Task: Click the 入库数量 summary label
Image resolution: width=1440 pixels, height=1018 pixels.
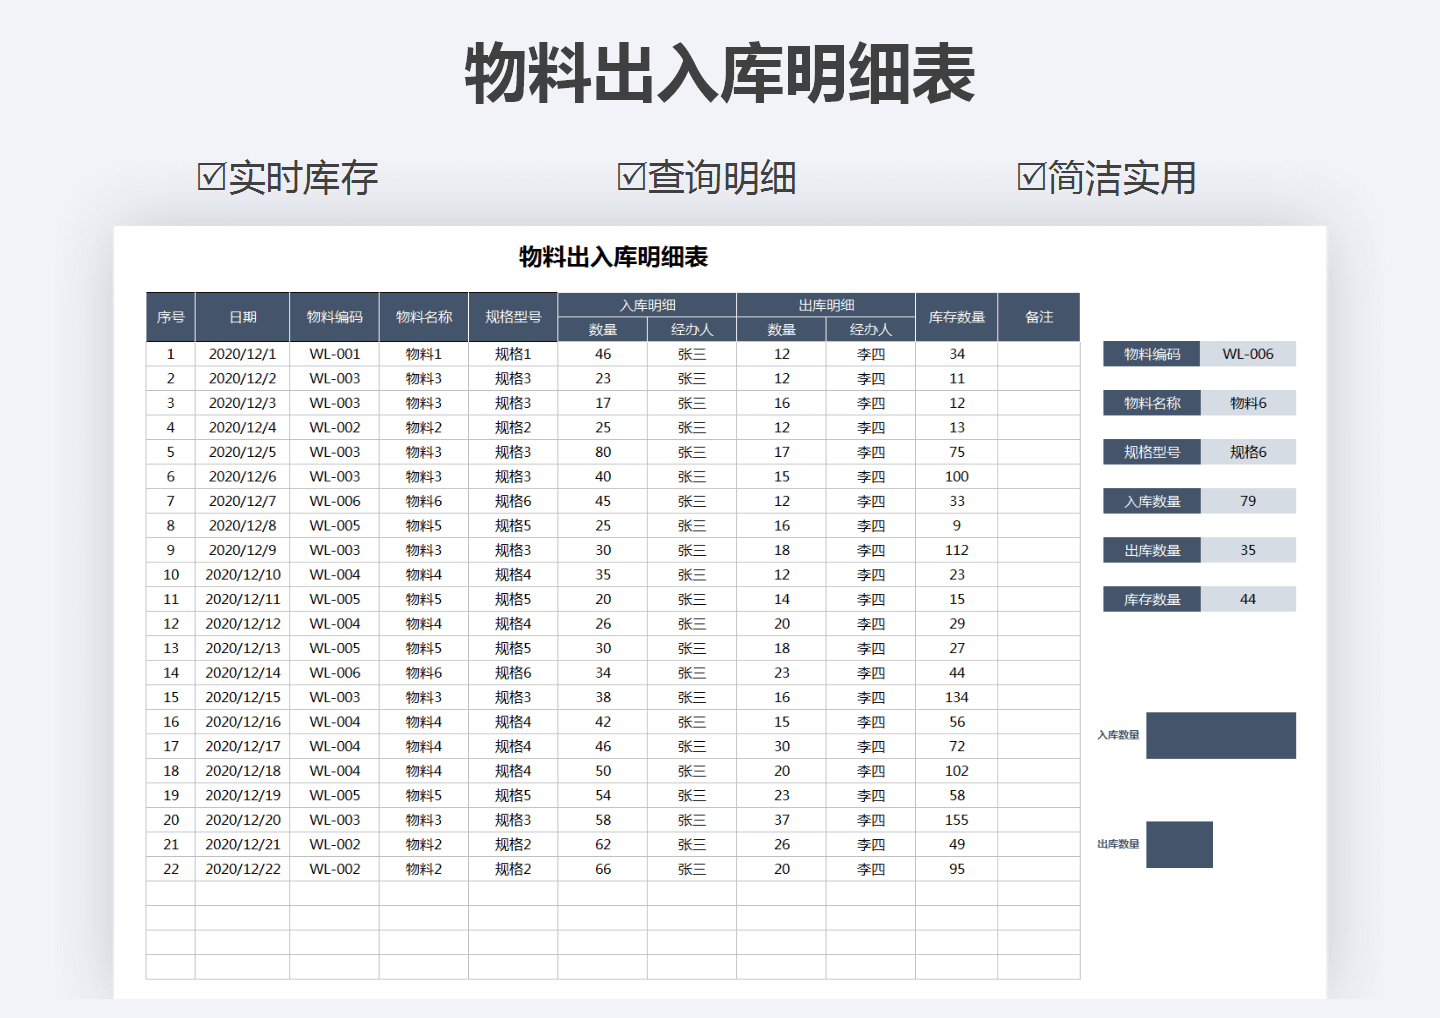Action: pos(1151,500)
